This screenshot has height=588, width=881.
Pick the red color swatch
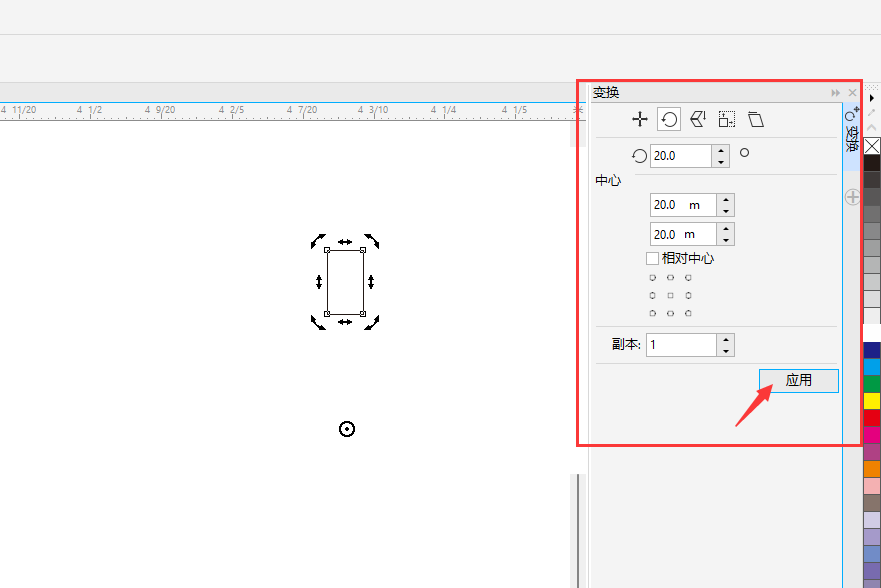coord(872,417)
